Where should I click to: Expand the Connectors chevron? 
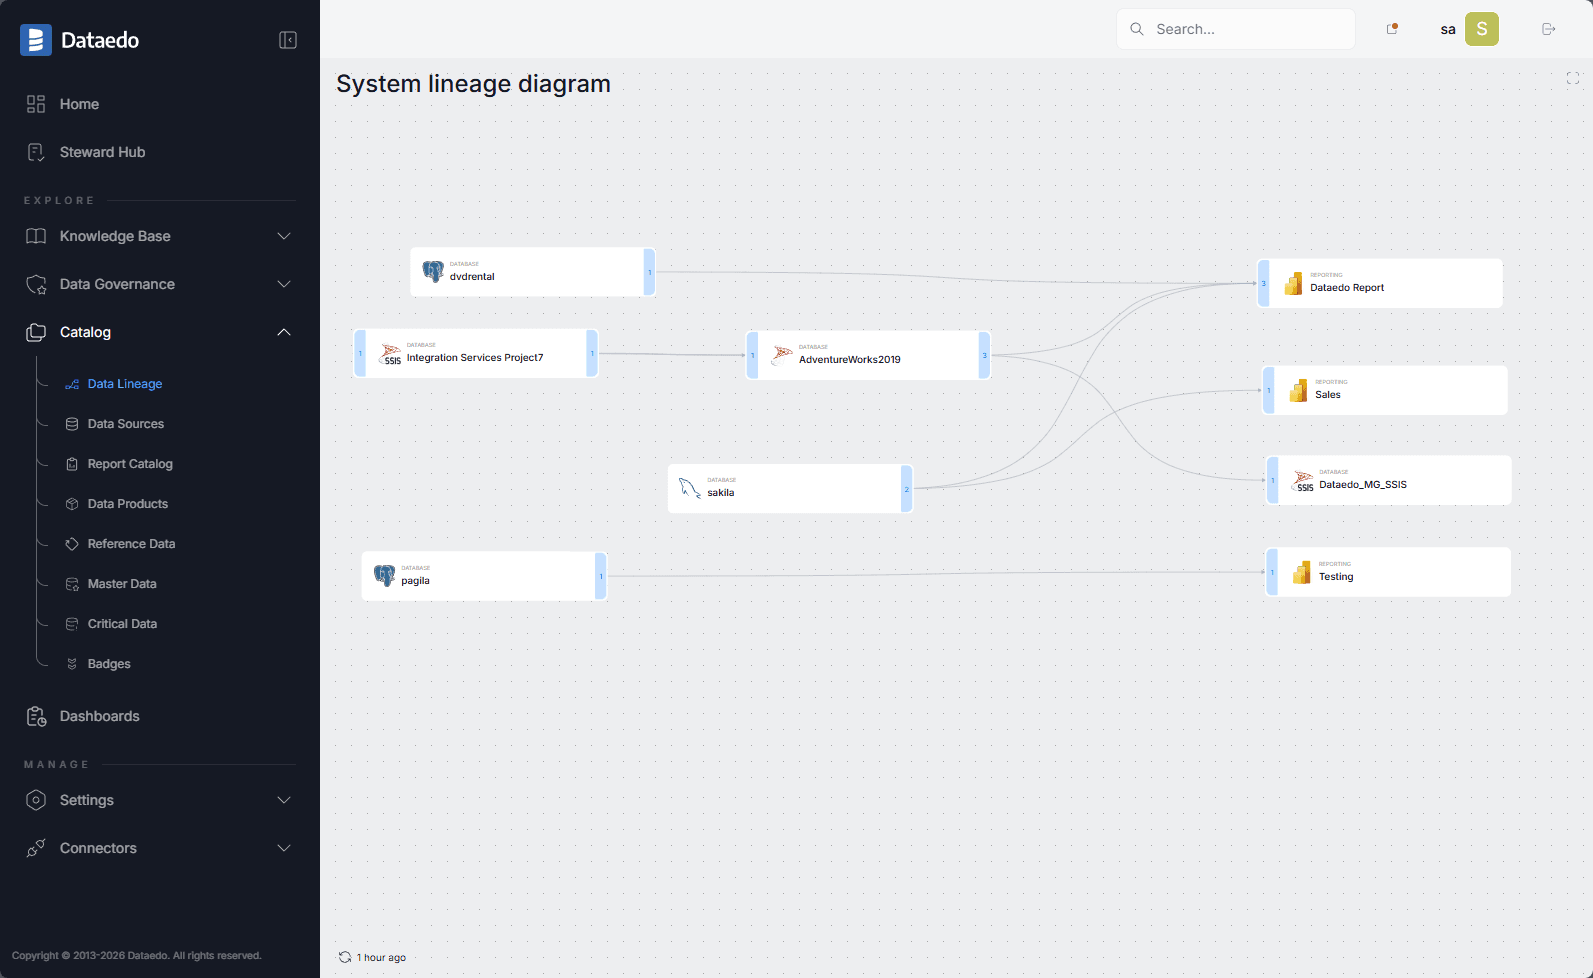point(284,848)
